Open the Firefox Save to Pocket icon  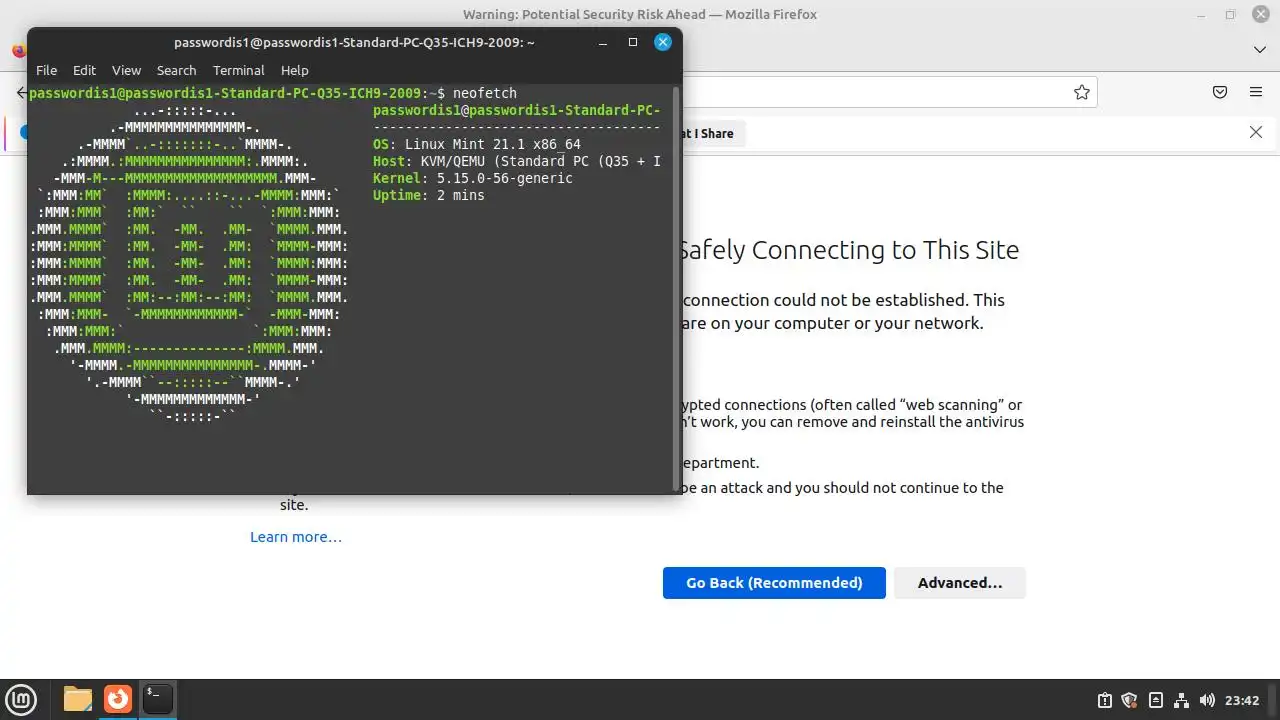click(1220, 92)
